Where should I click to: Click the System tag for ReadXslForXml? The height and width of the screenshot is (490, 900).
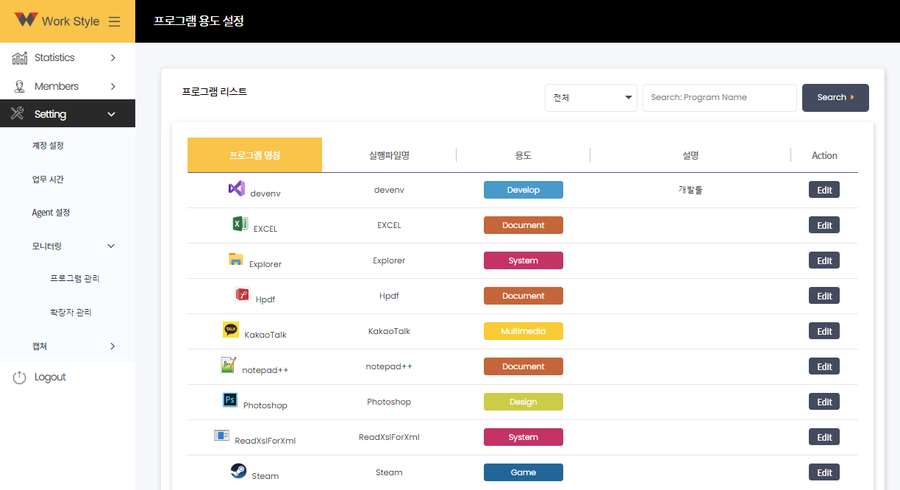tap(523, 437)
